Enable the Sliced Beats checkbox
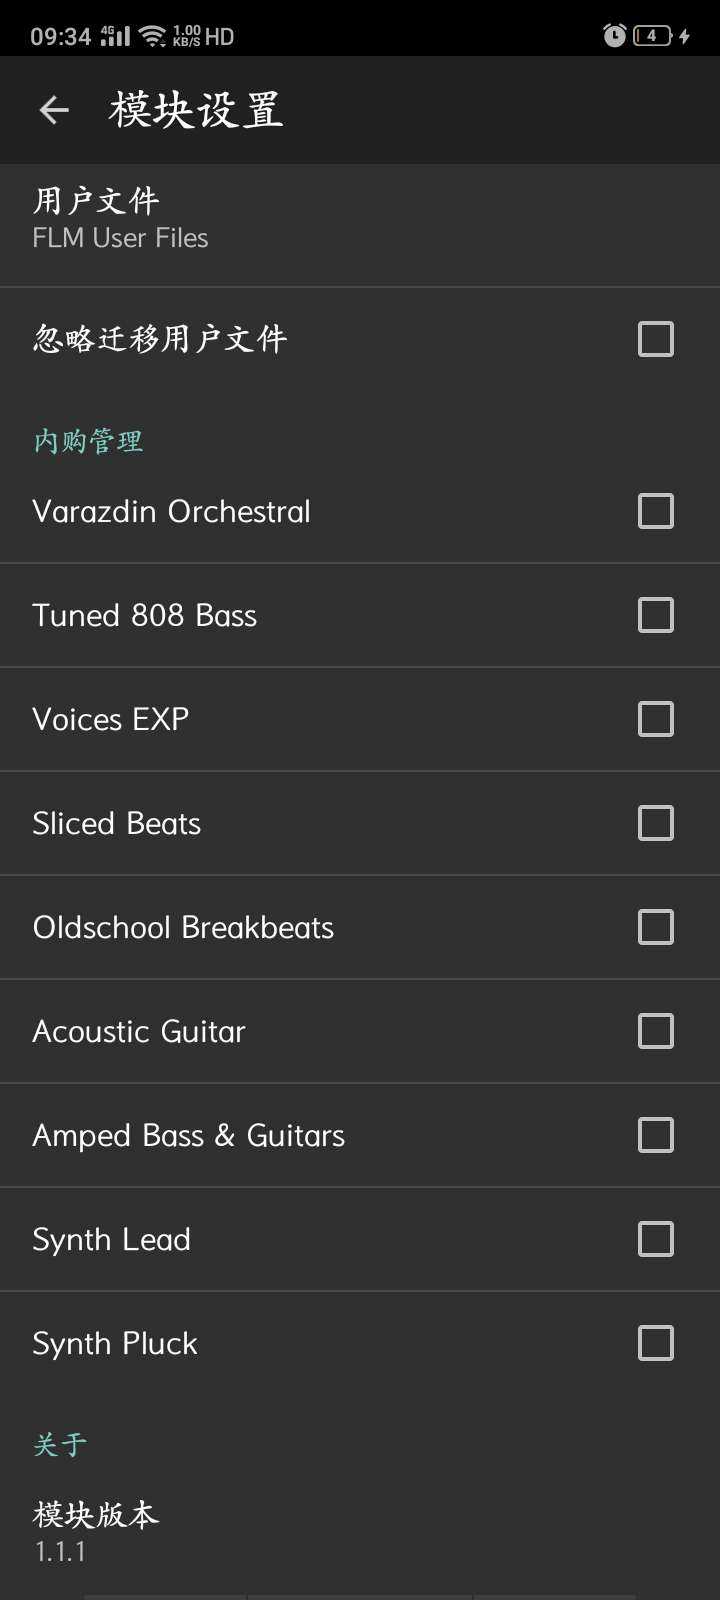The height and width of the screenshot is (1600, 720). 656,823
